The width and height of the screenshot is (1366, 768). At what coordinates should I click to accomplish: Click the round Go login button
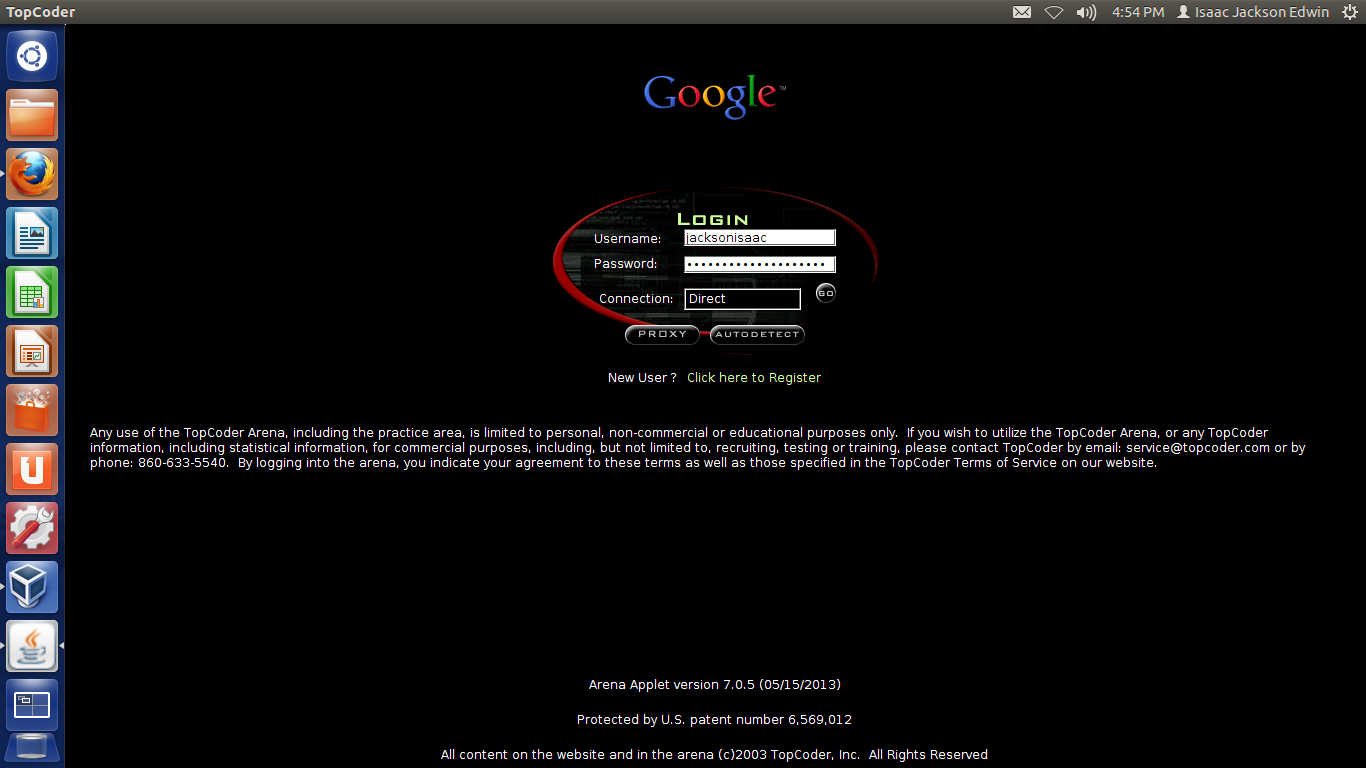(x=825, y=293)
